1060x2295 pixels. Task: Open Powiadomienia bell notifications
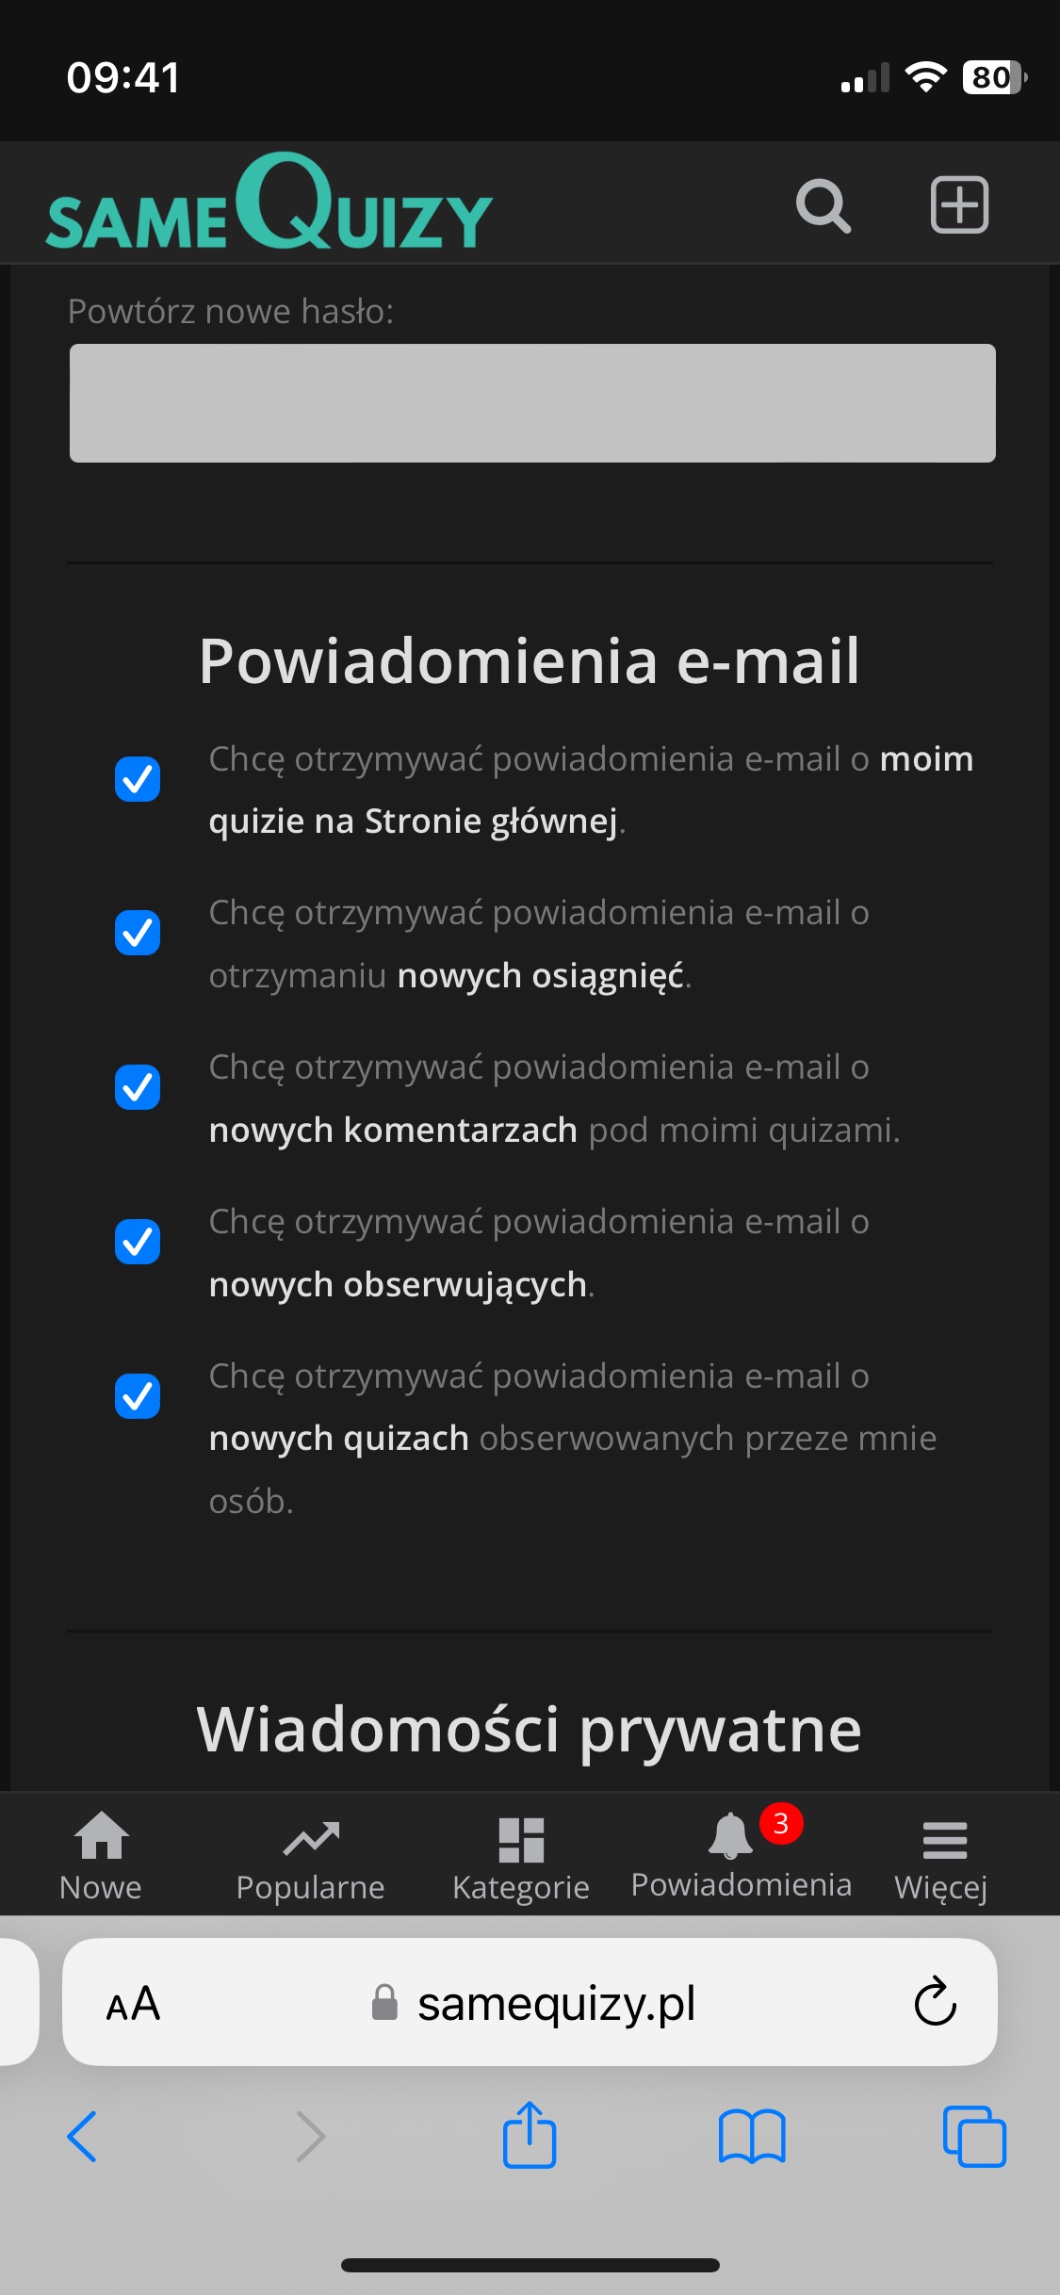click(x=741, y=1855)
